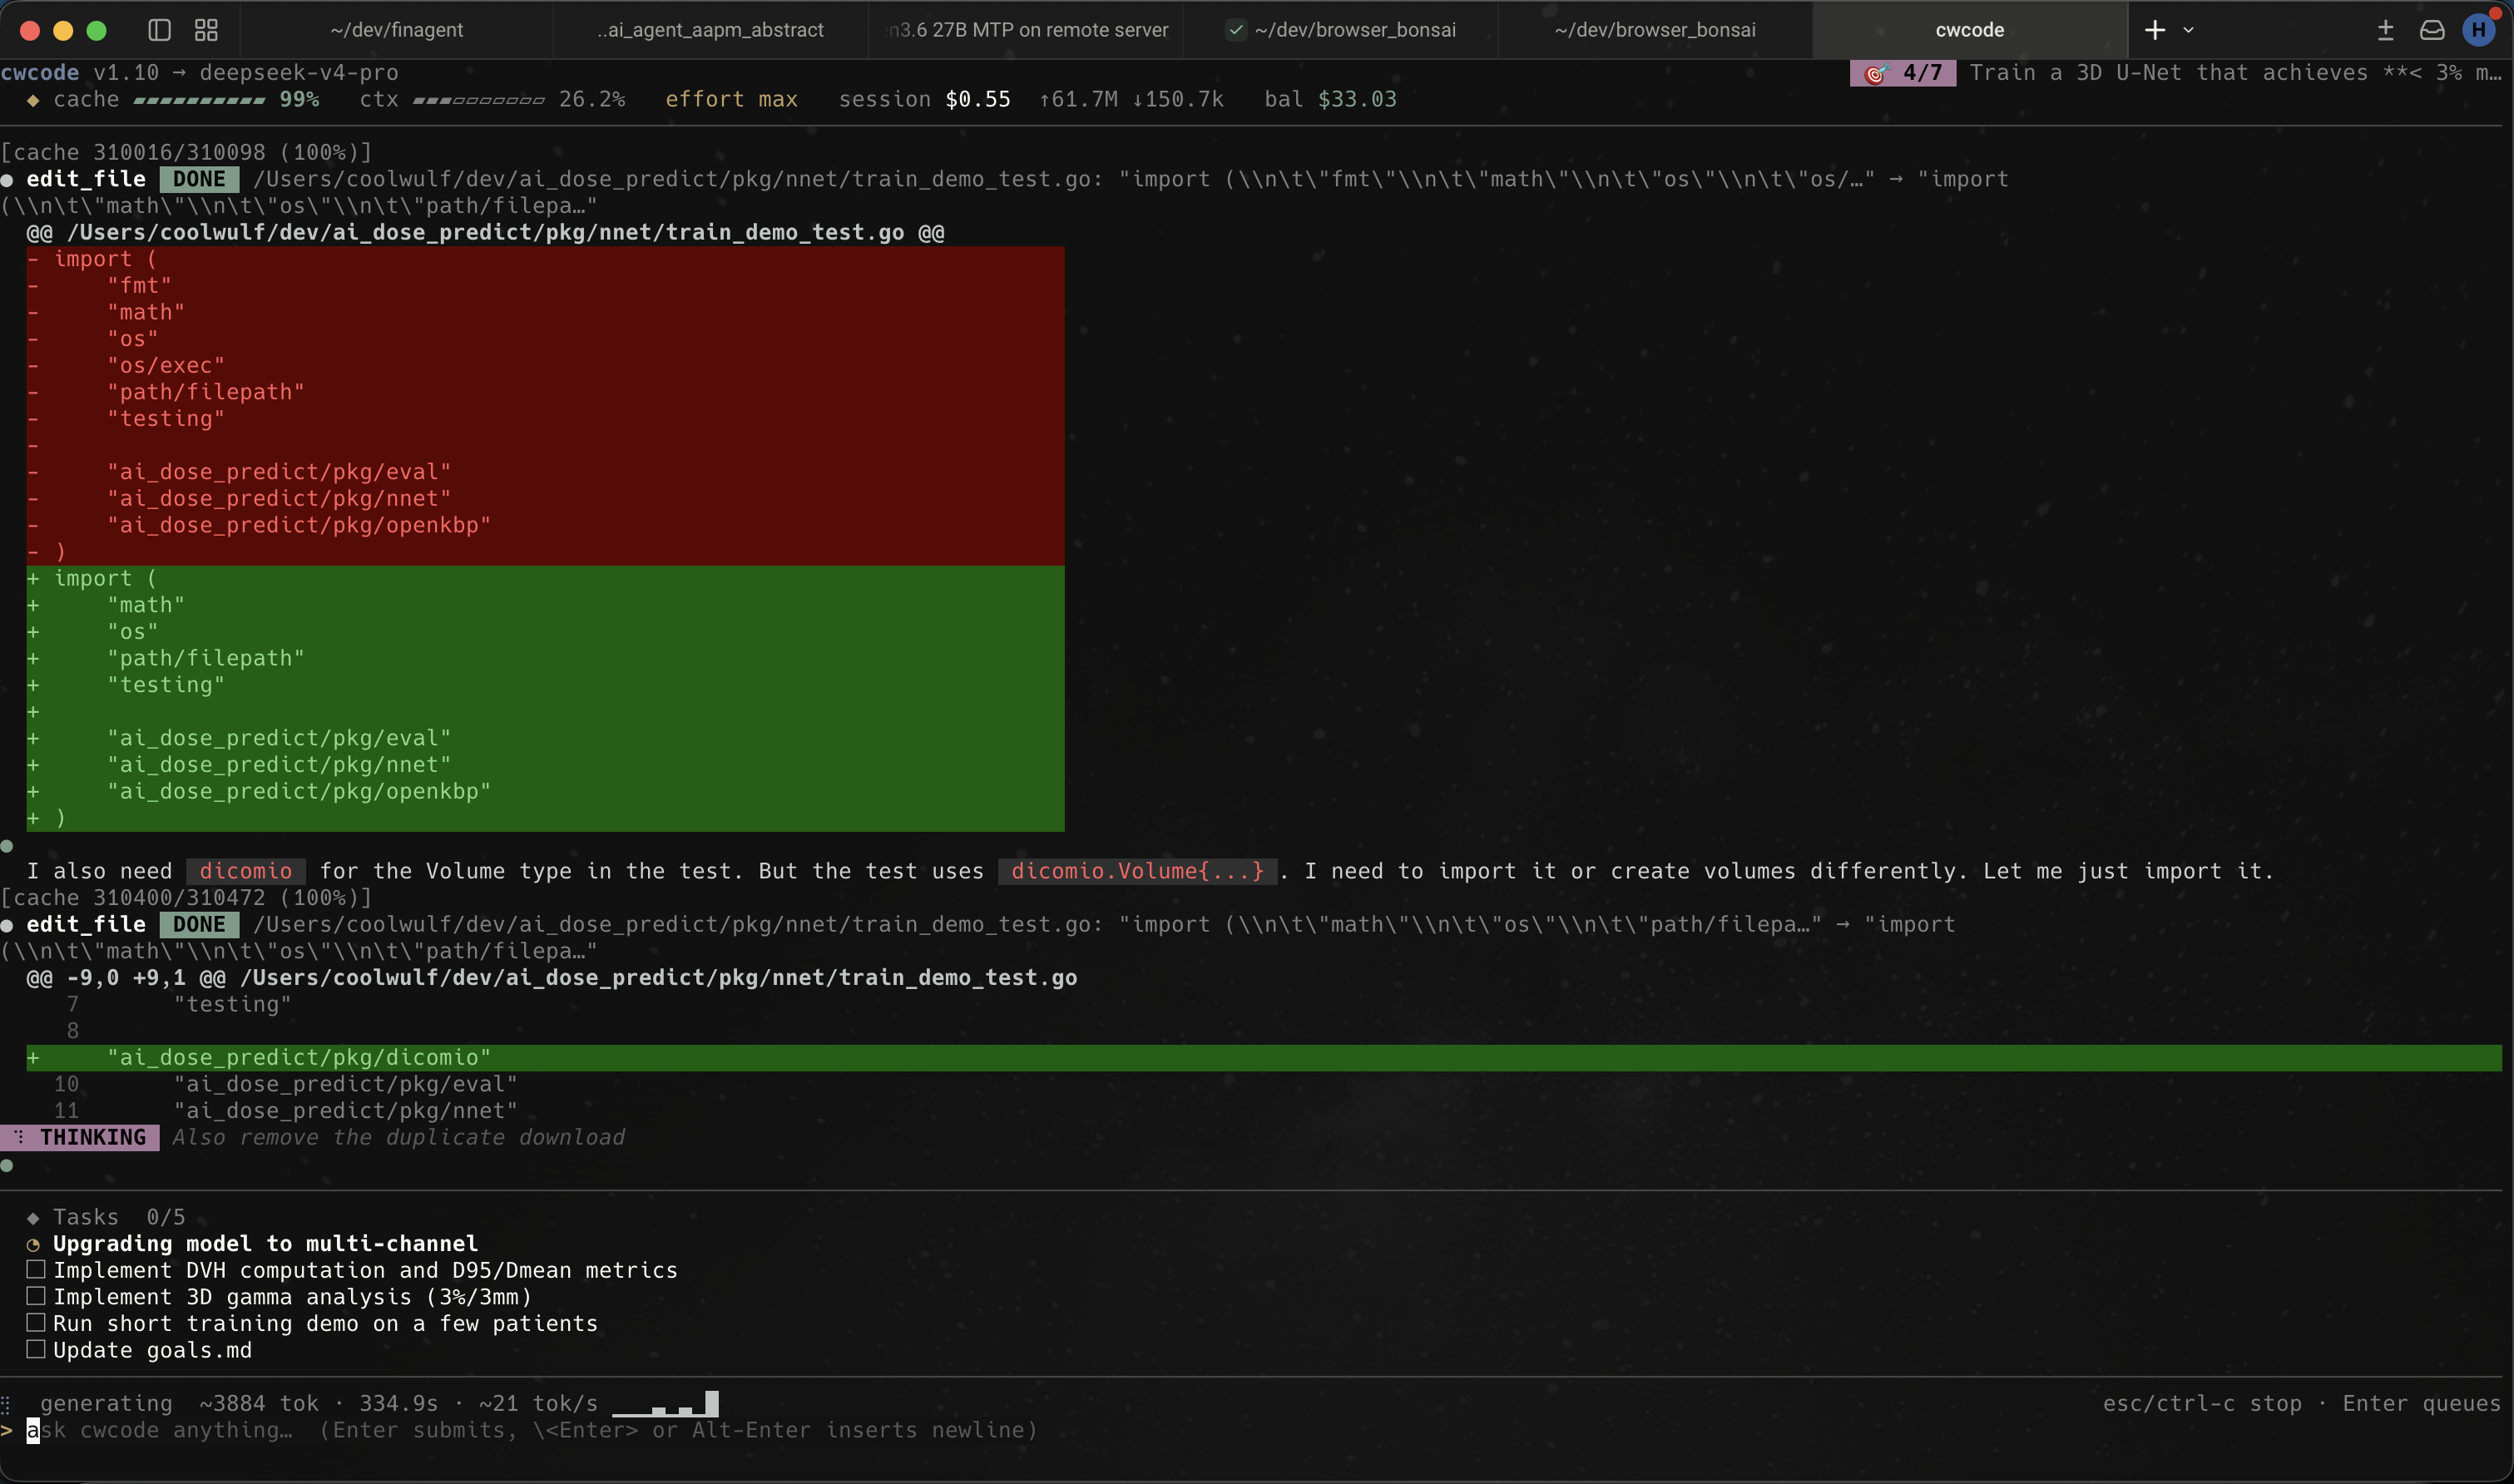Switch to the 27B MTP on remote server tab
2514x1484 pixels.
1026,30
